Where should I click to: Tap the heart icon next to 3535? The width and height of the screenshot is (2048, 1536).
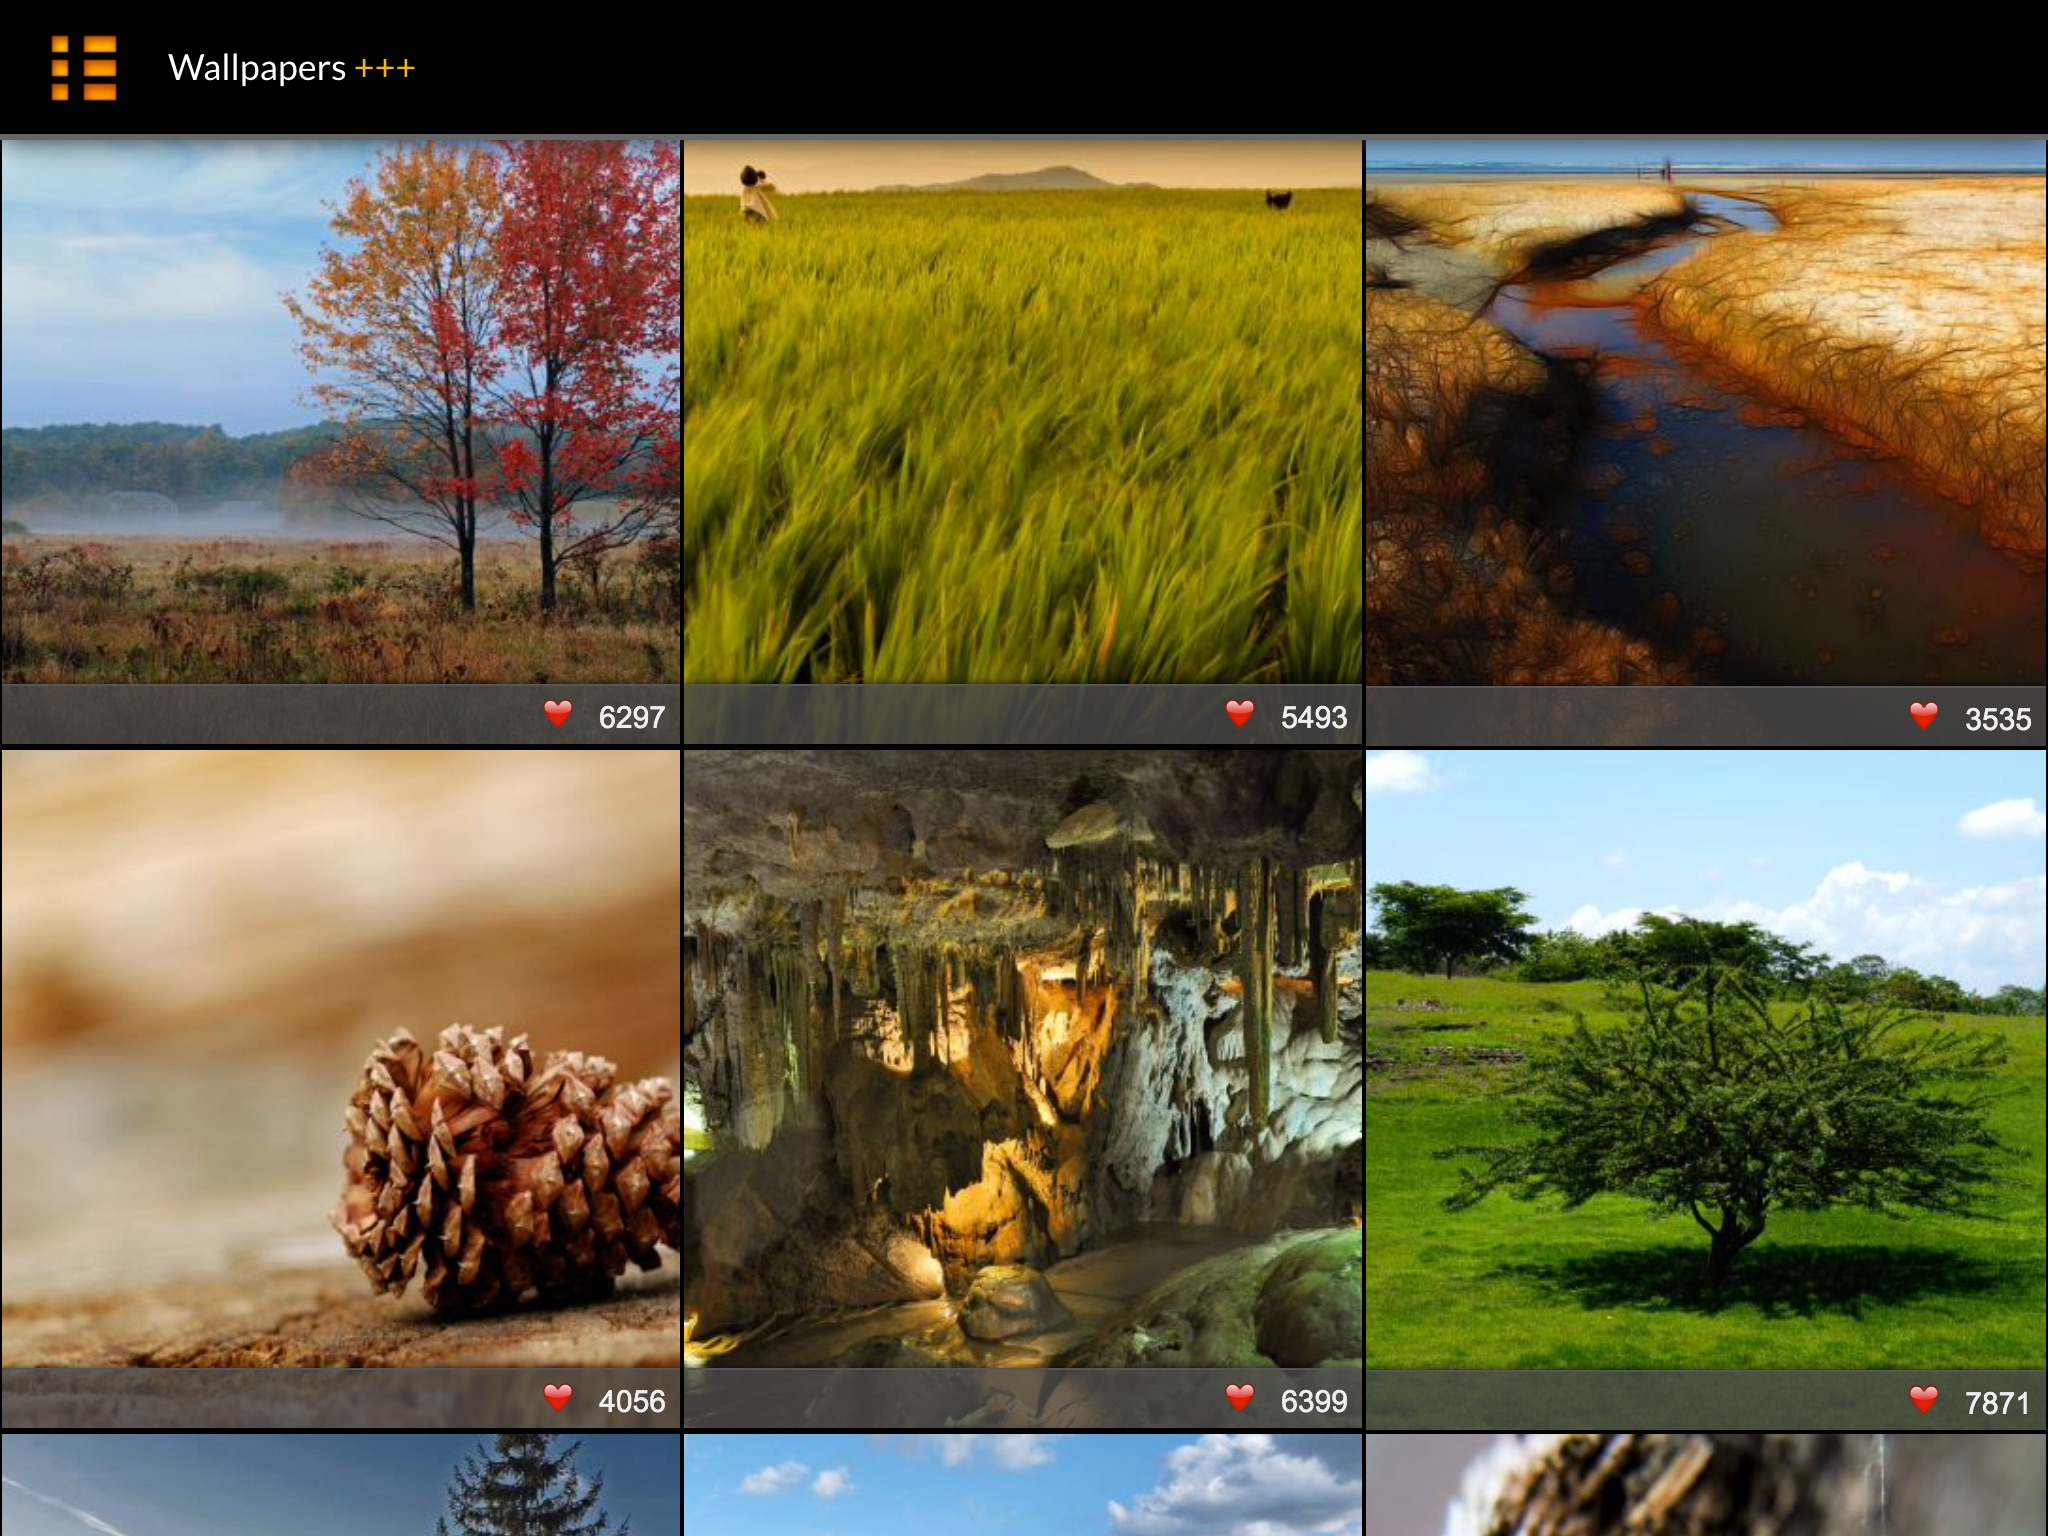point(1923,716)
